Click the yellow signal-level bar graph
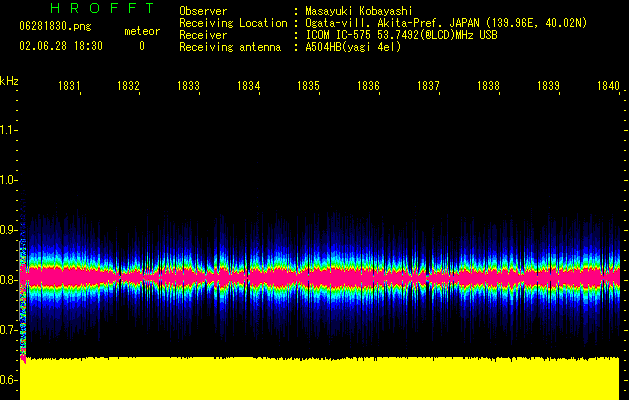The width and height of the screenshot is (629, 400). coord(320,378)
